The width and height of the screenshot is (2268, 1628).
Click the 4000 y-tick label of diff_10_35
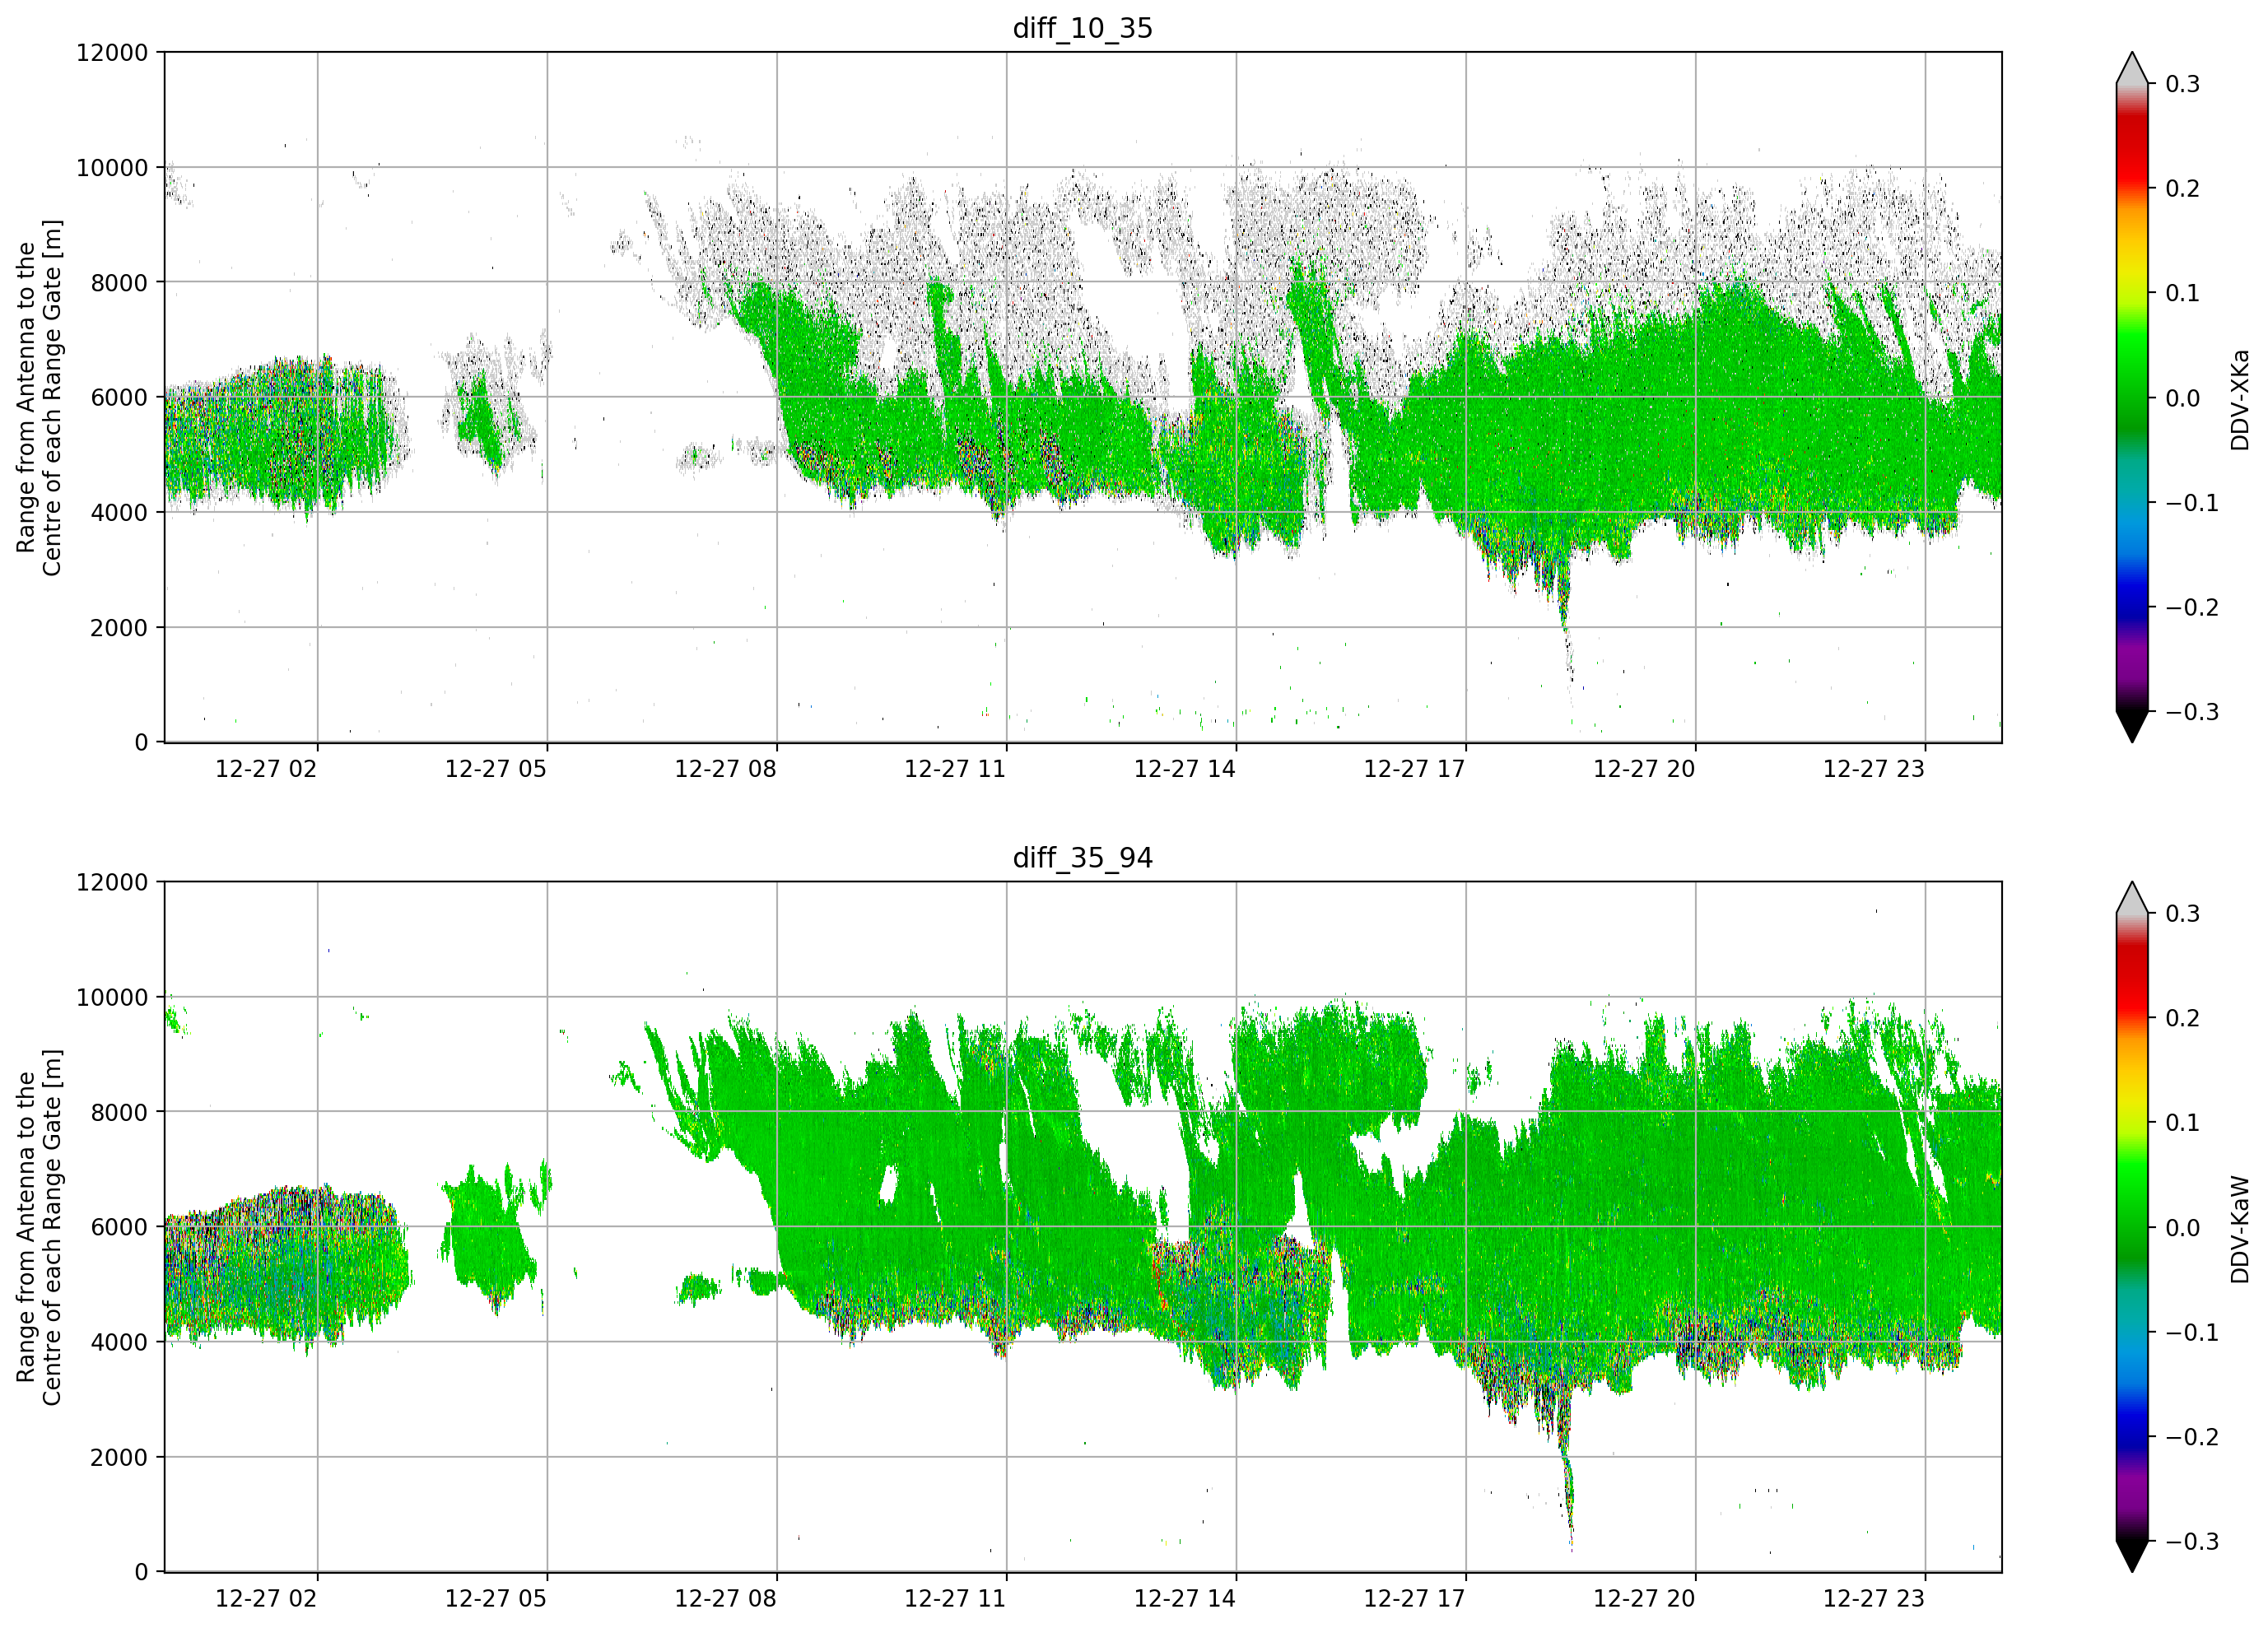tap(119, 513)
